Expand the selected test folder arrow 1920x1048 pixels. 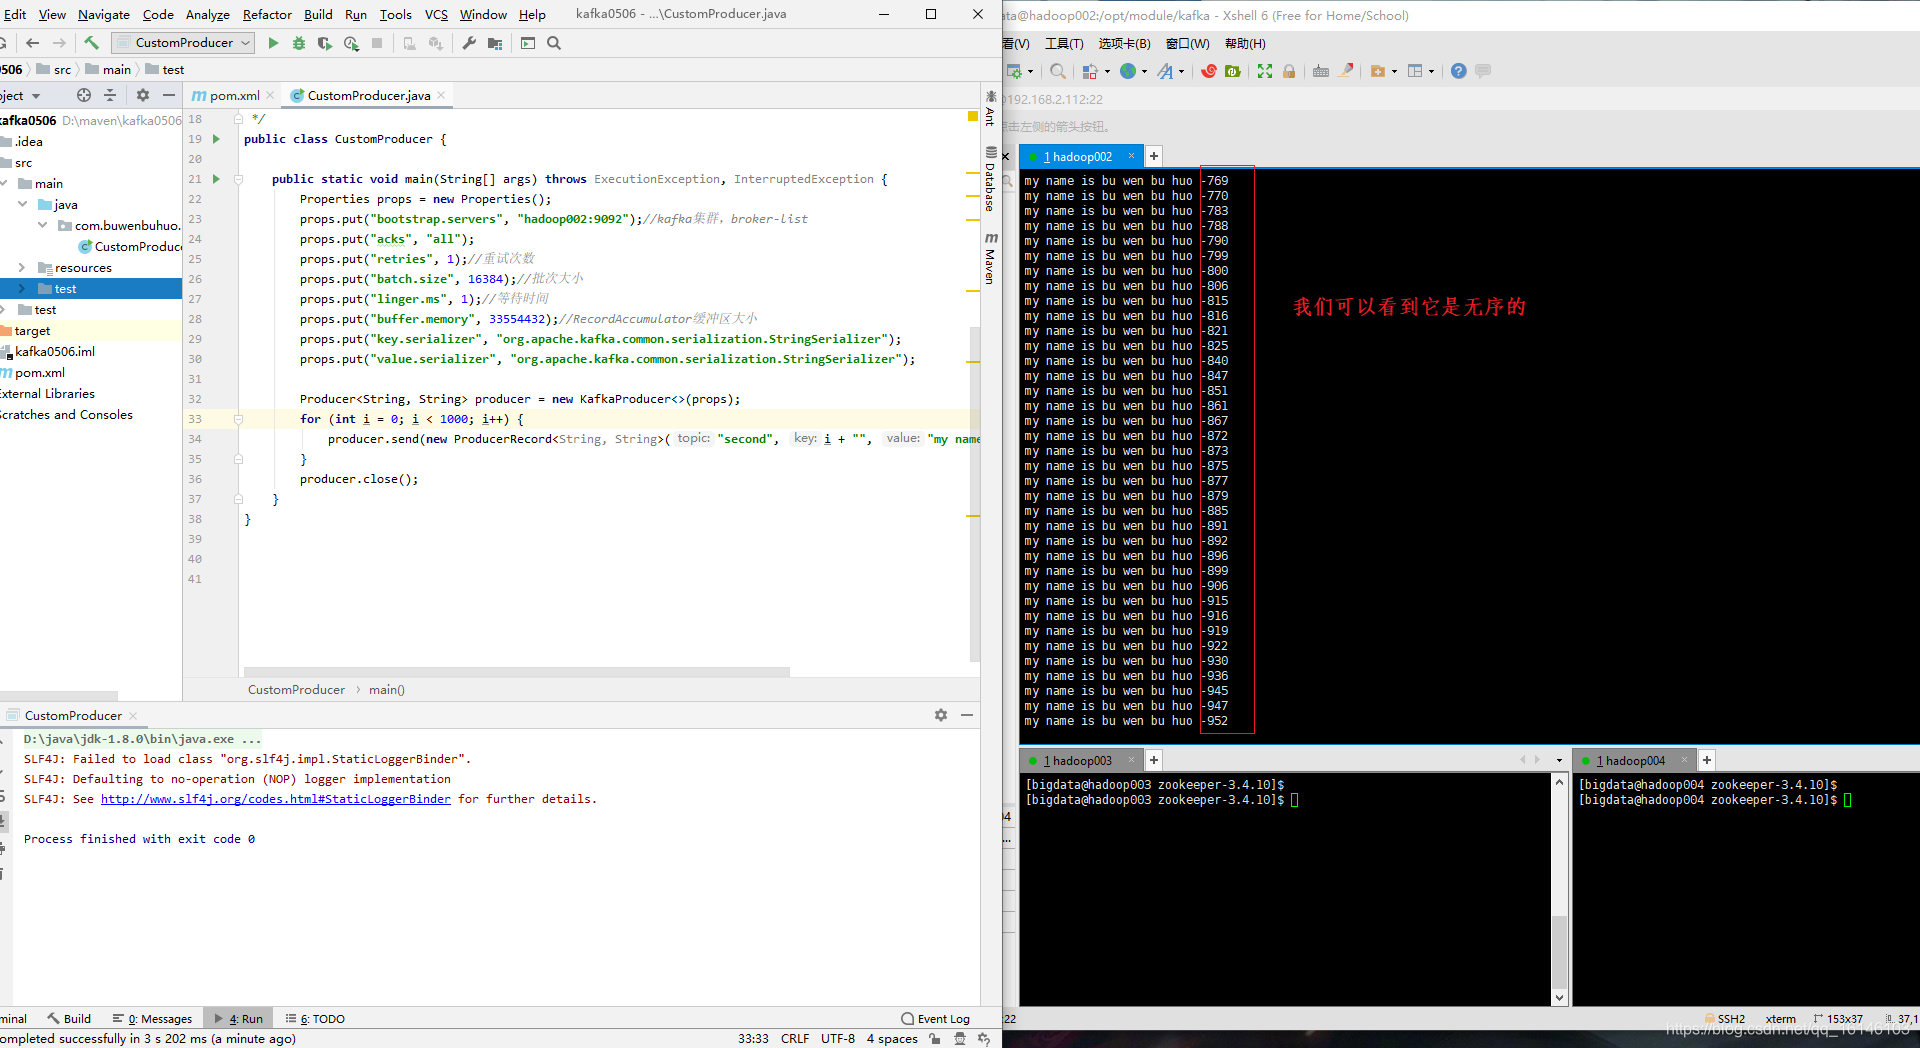coord(22,288)
